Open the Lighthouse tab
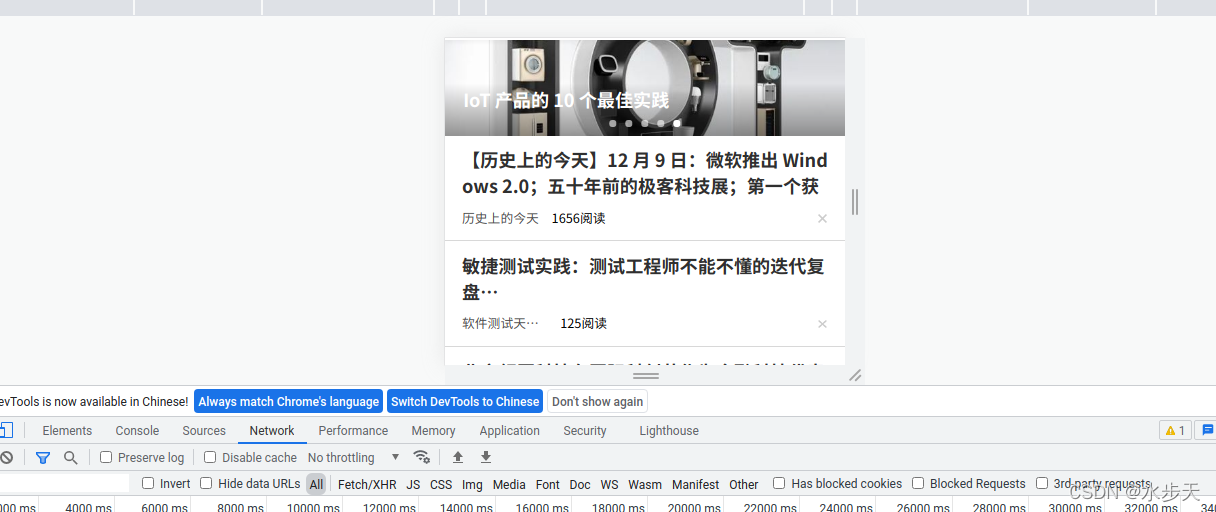The image size is (1216, 512). [x=669, y=430]
